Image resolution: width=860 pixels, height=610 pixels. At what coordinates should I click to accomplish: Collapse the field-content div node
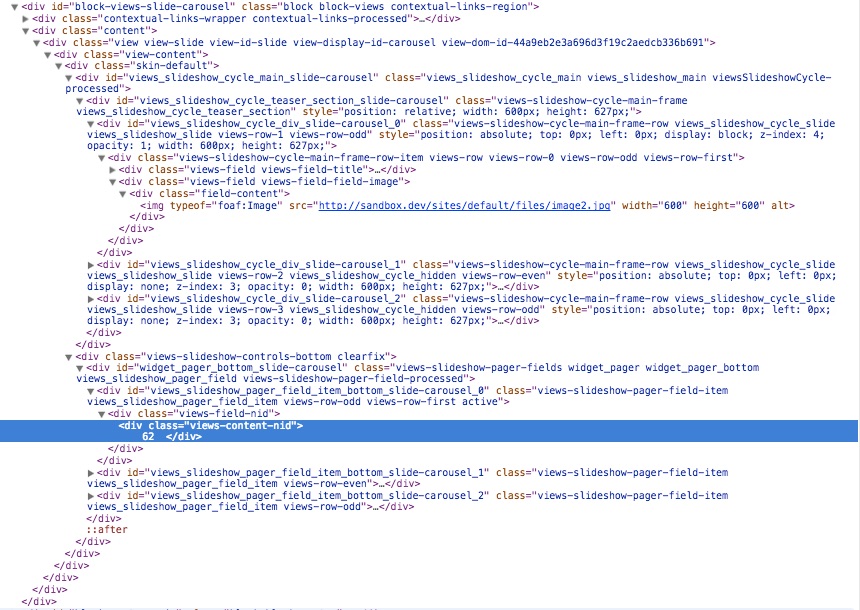124,193
